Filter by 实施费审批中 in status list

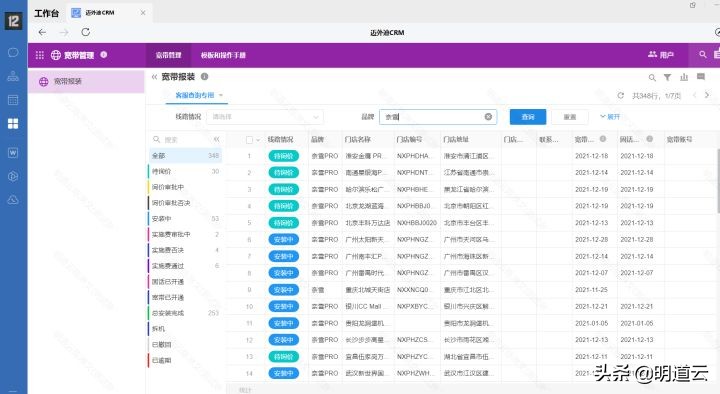pos(186,234)
